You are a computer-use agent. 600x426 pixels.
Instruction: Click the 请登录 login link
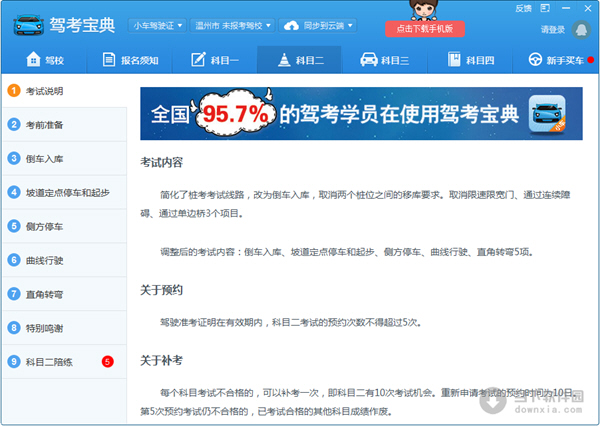pos(553,29)
